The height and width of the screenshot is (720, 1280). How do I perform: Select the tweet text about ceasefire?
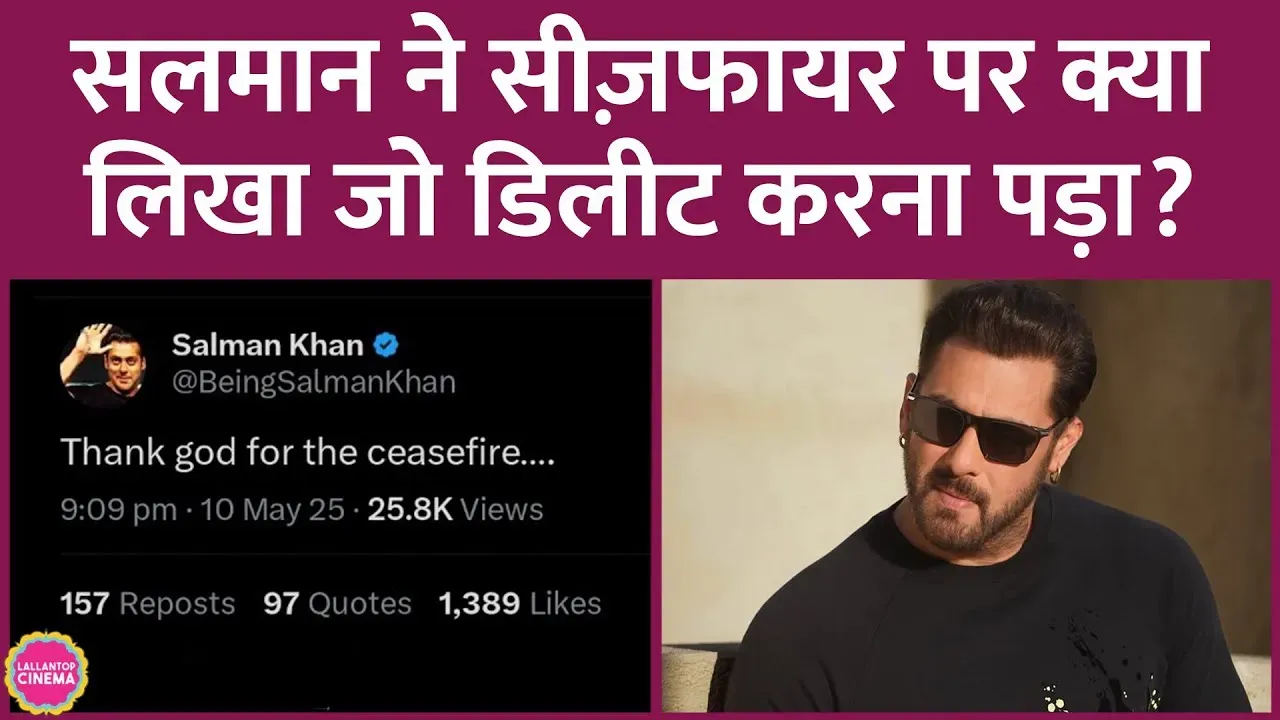pos(307,453)
